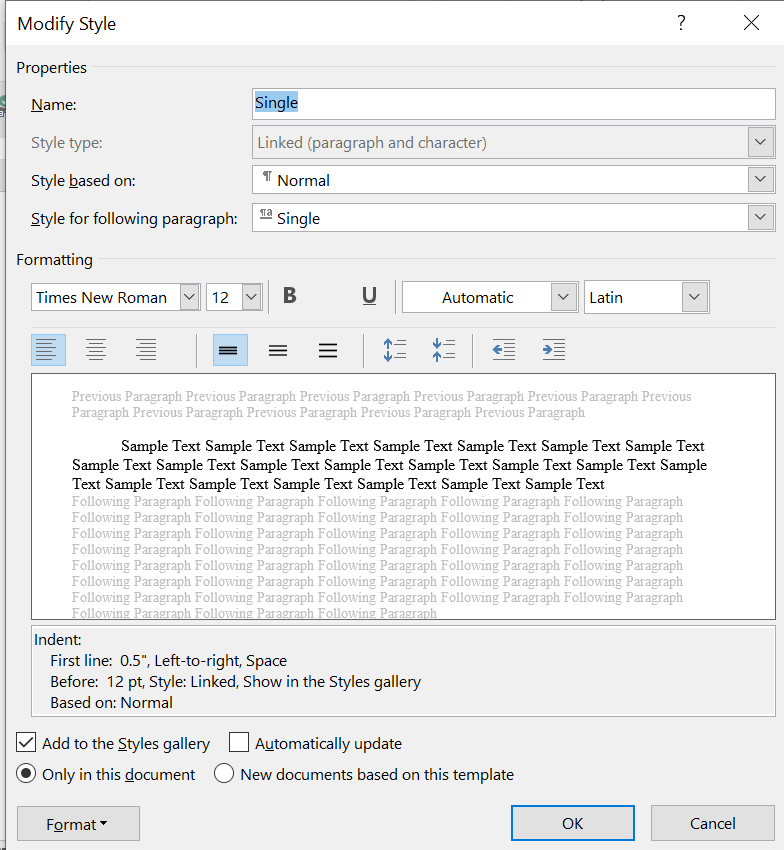Open the Format menu button

[78, 823]
